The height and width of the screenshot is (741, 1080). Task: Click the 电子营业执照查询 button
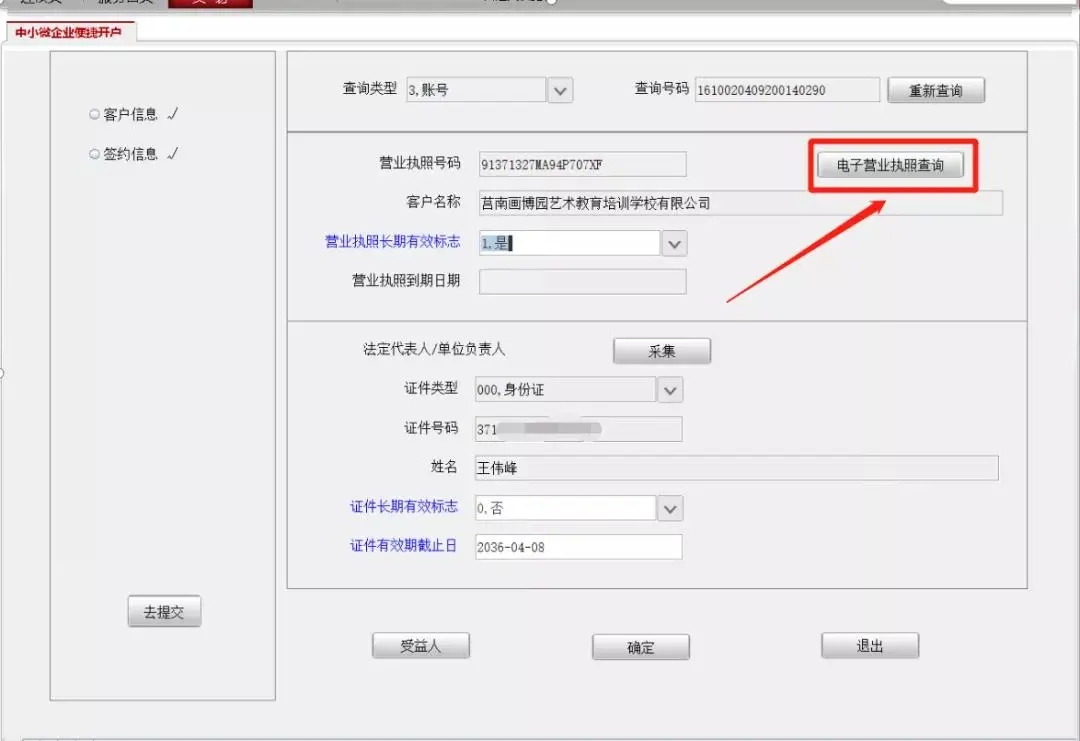pos(890,165)
